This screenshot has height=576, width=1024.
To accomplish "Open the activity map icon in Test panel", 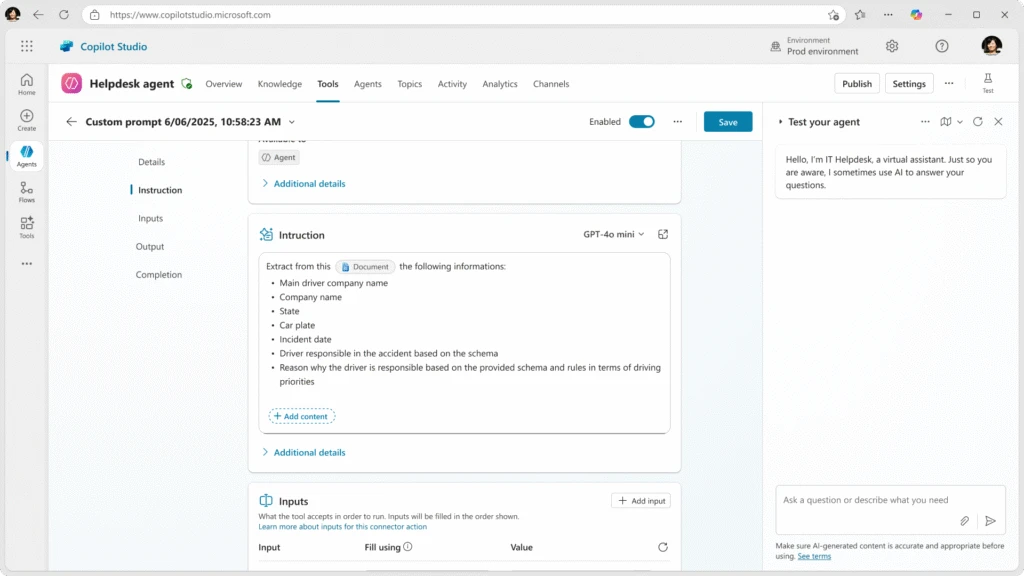I will 945,121.
